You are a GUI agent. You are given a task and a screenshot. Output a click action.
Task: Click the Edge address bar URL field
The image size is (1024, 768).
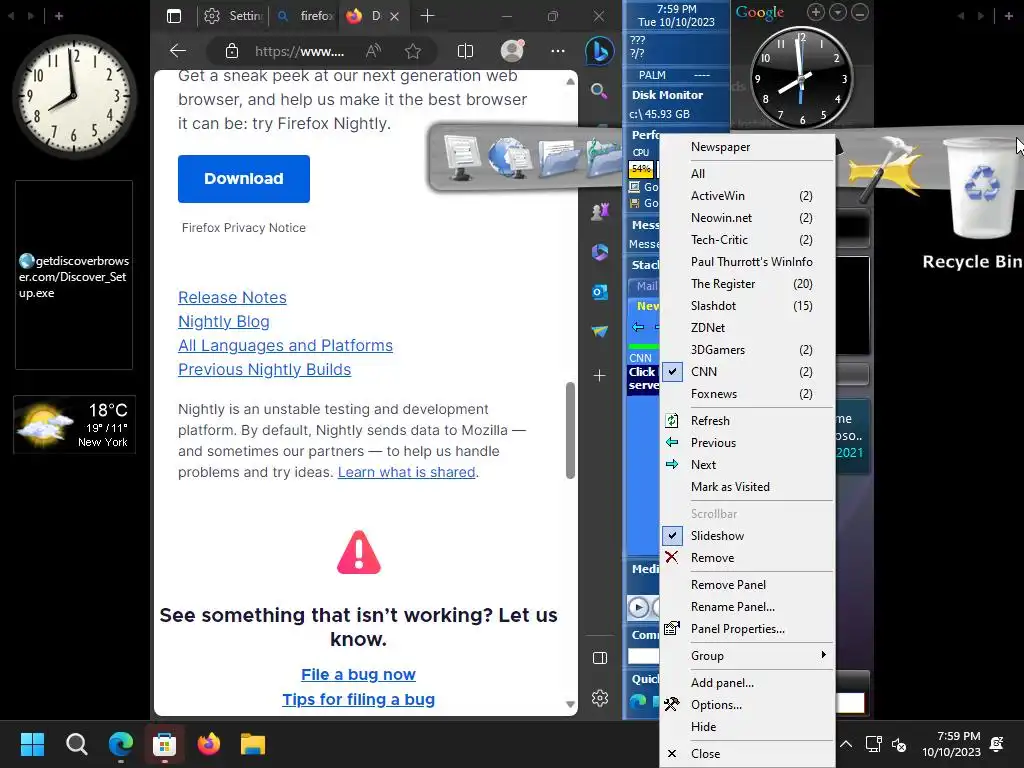tap(299, 51)
